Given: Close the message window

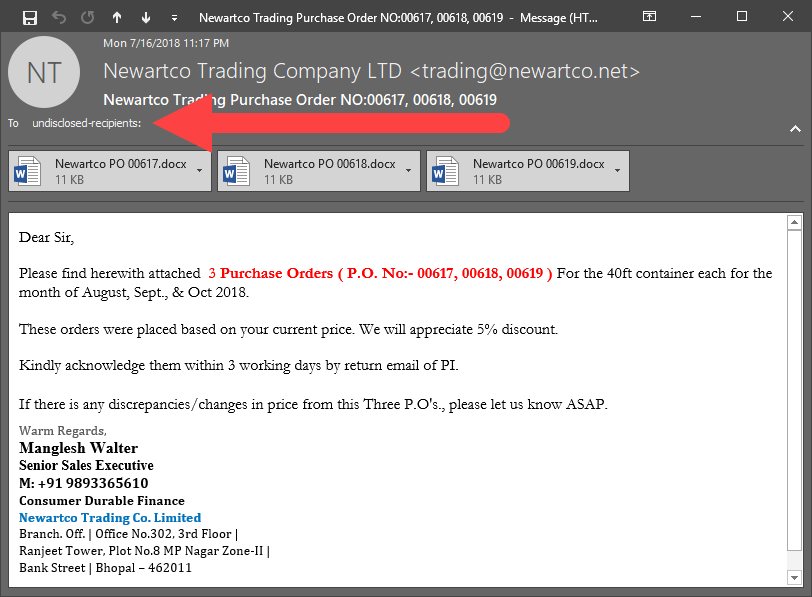Looking at the screenshot, I should coord(788,17).
